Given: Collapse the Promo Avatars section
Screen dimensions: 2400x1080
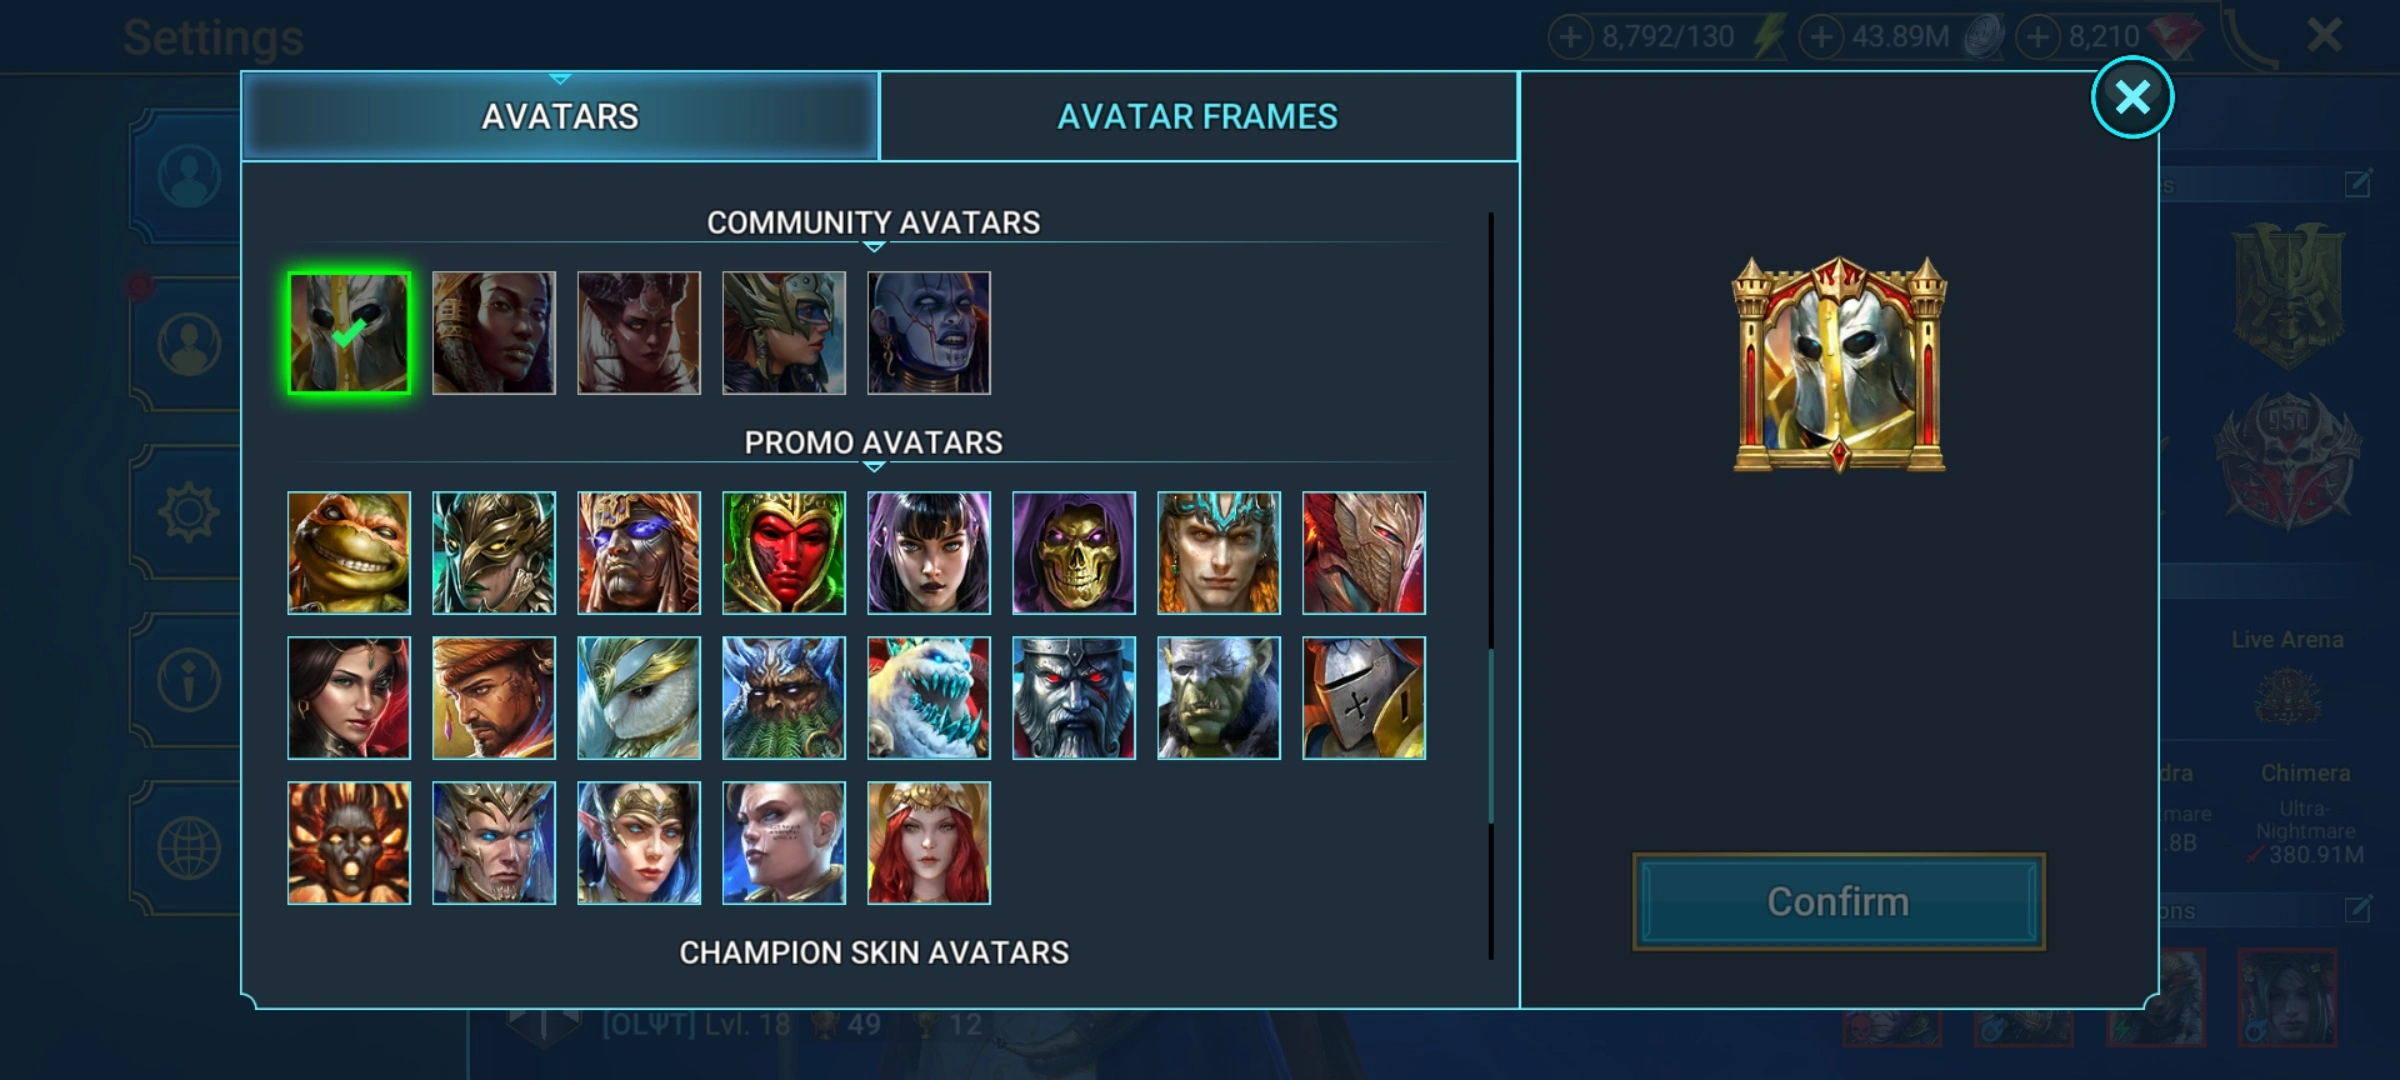Looking at the screenshot, I should tap(873, 443).
